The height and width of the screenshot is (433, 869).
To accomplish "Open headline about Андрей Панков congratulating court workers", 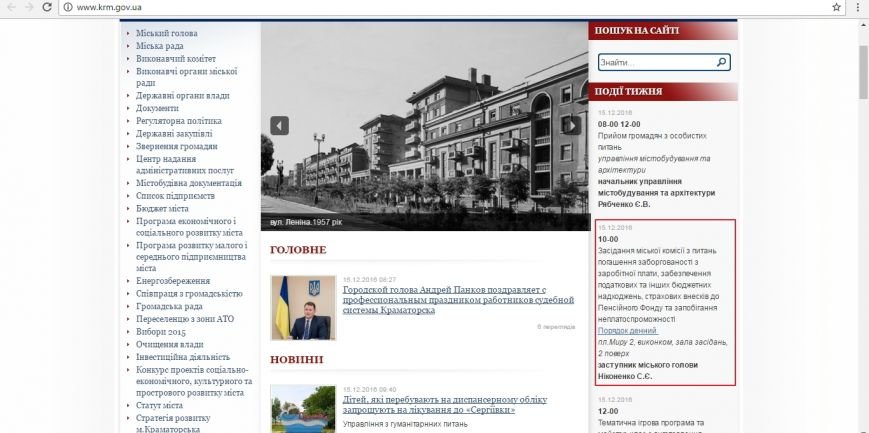I will point(458,300).
